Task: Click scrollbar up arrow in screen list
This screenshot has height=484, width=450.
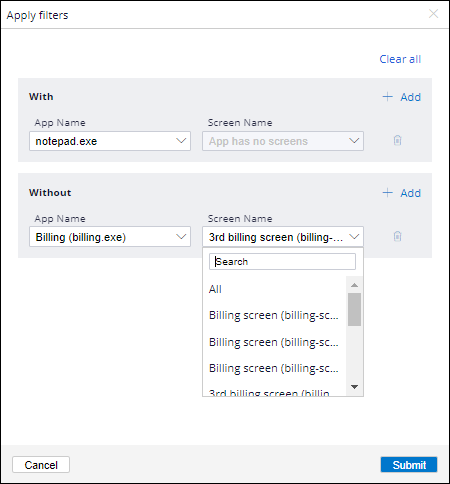Action: 354,285
